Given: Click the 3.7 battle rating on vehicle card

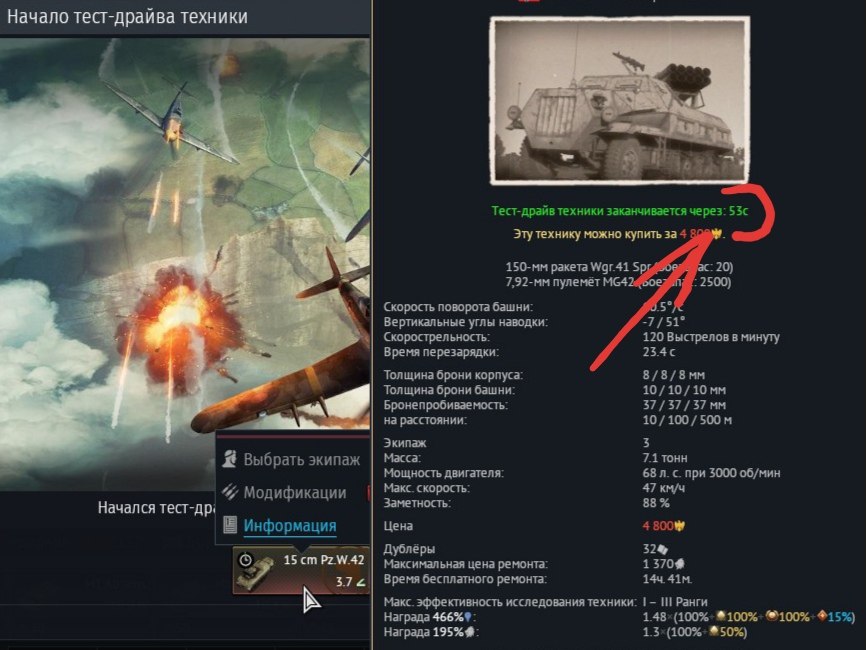Looking at the screenshot, I should tap(344, 582).
